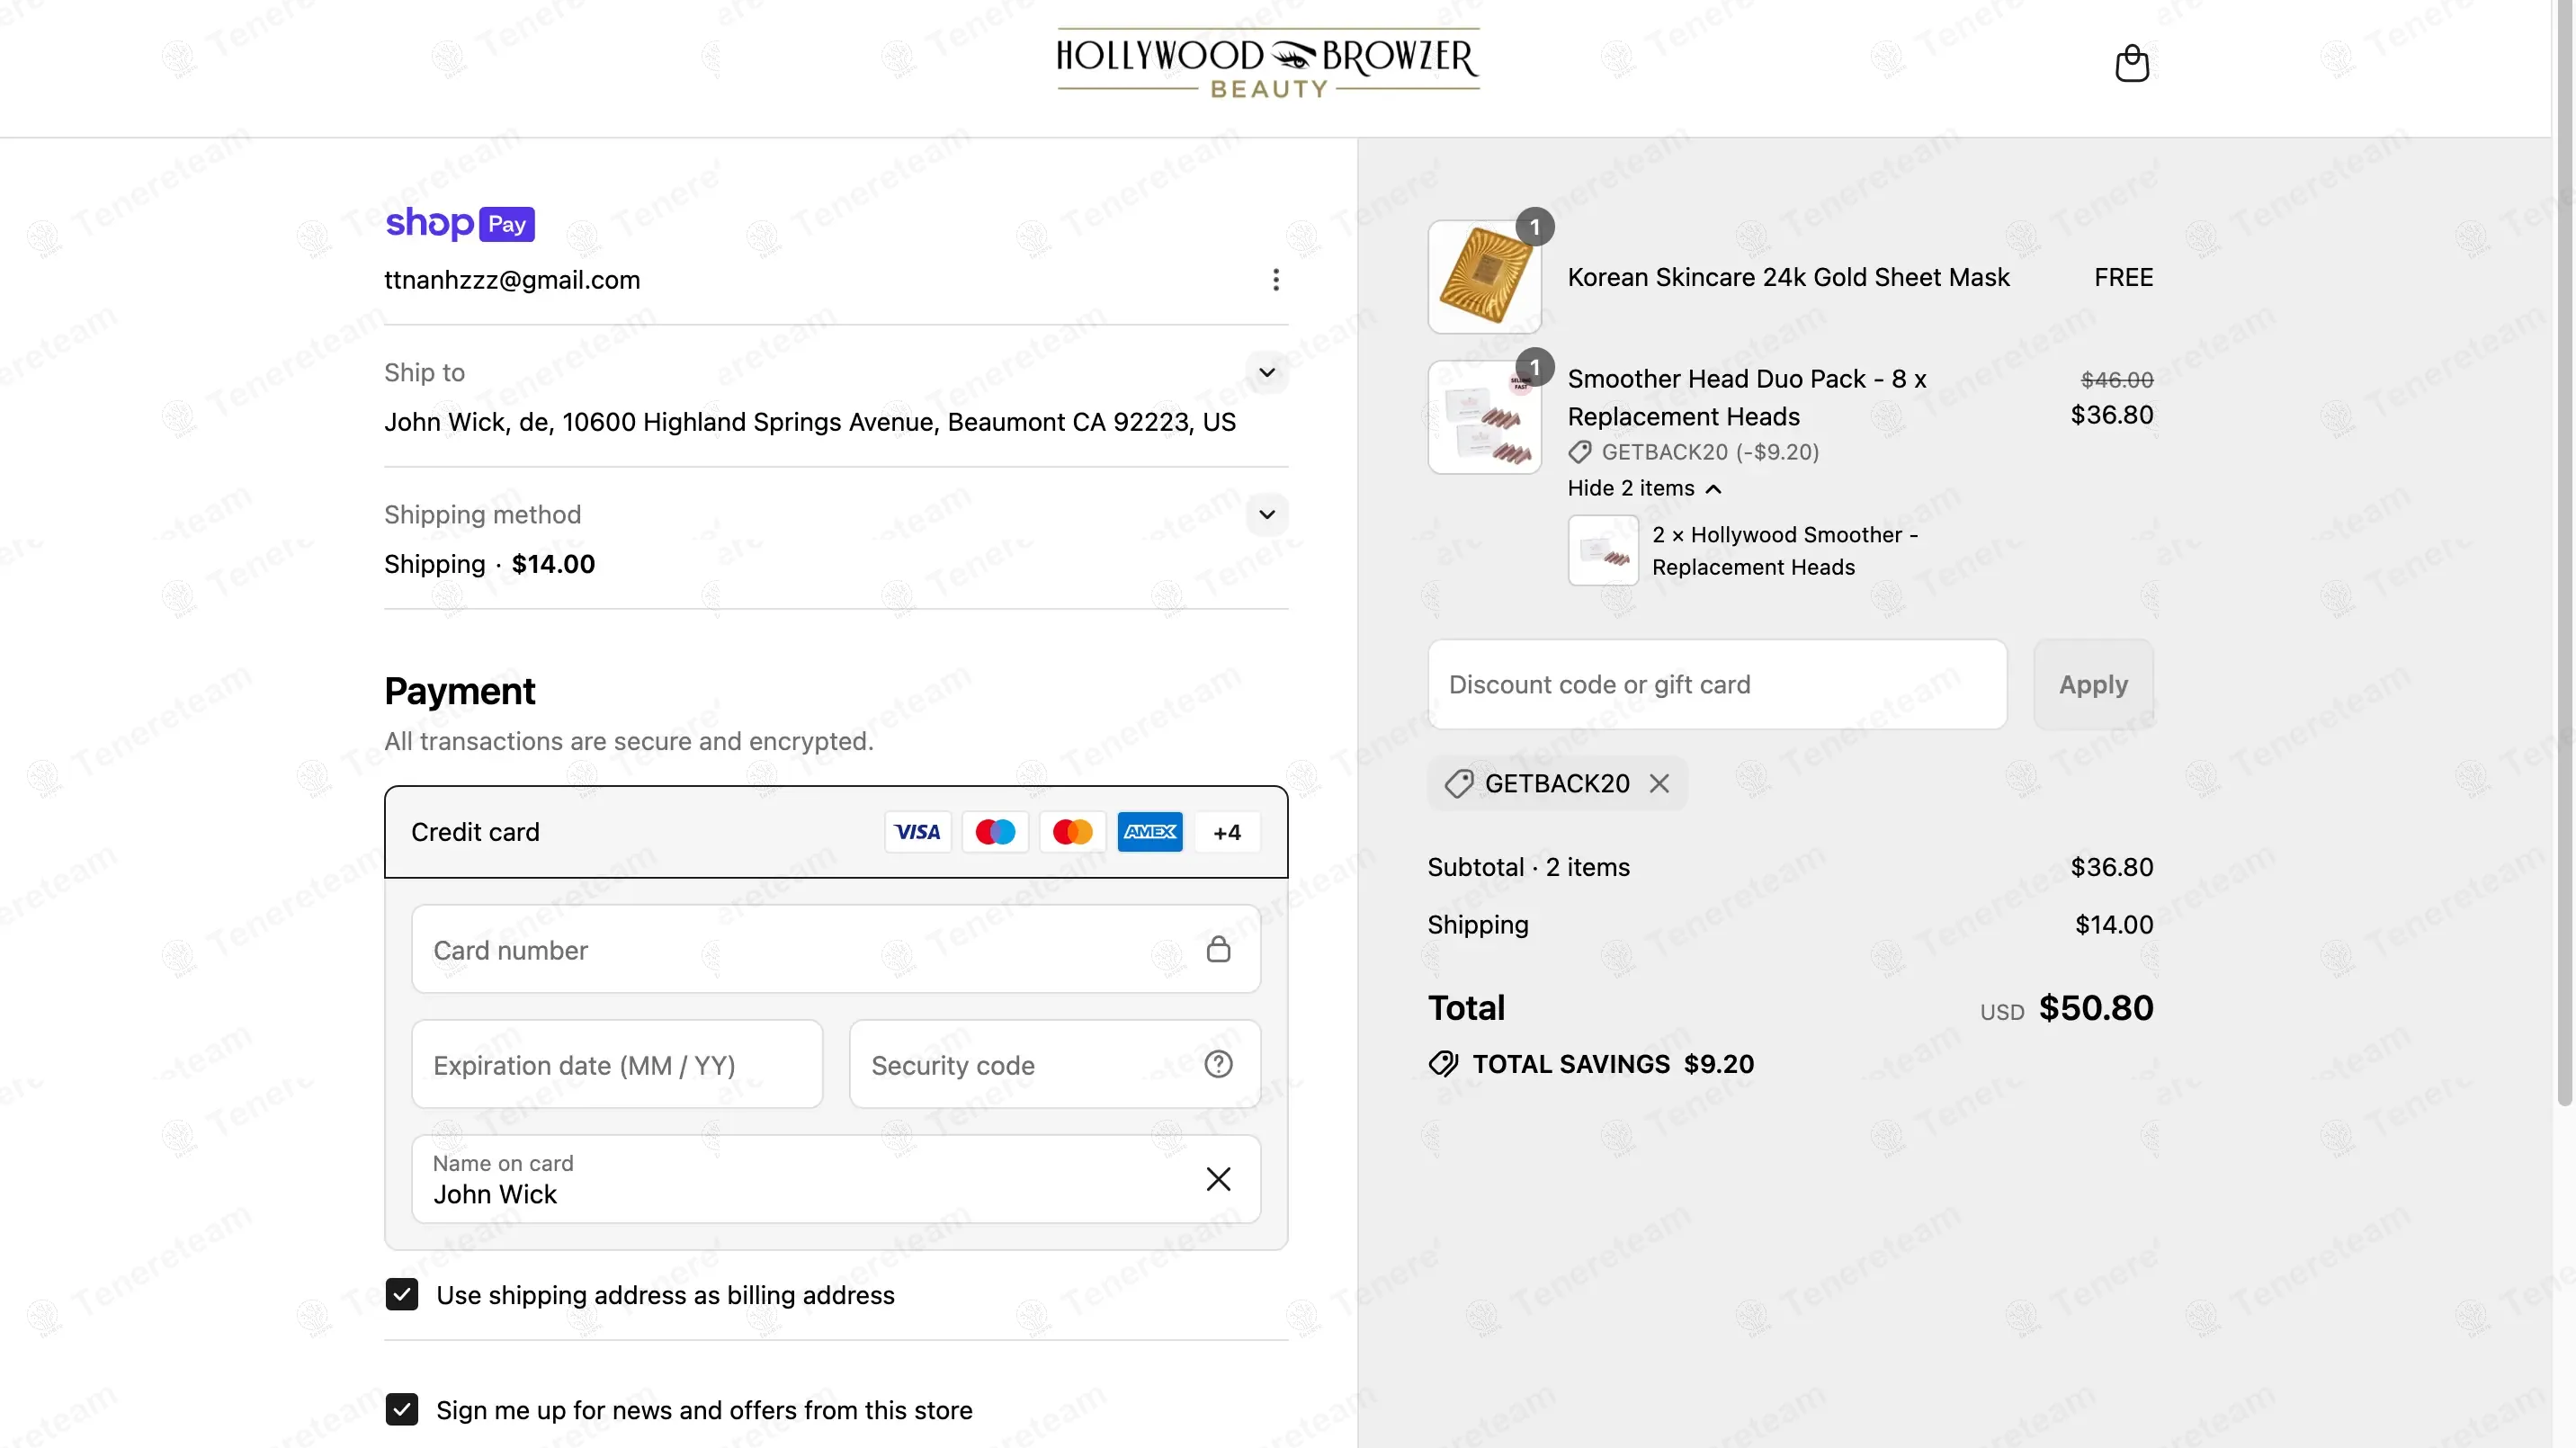Click the Shop Pay logo
The width and height of the screenshot is (2576, 1448).
click(x=460, y=223)
